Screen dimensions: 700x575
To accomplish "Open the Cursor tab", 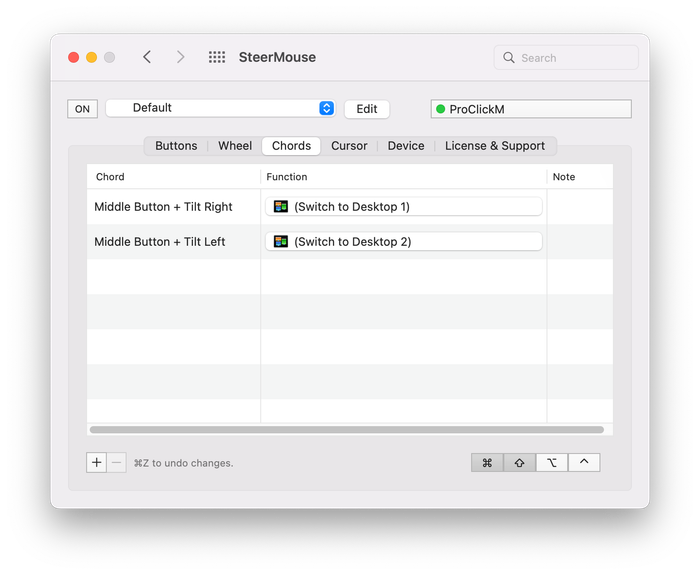I will [x=349, y=146].
